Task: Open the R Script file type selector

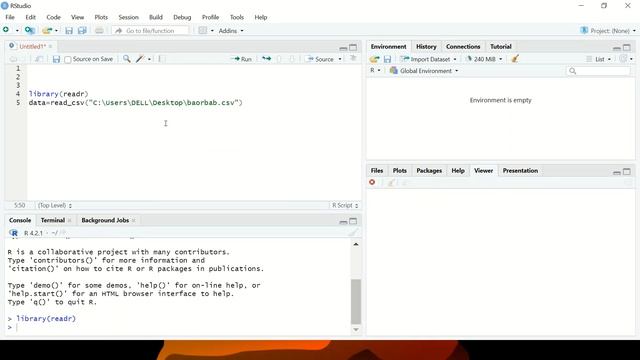Action: point(345,205)
